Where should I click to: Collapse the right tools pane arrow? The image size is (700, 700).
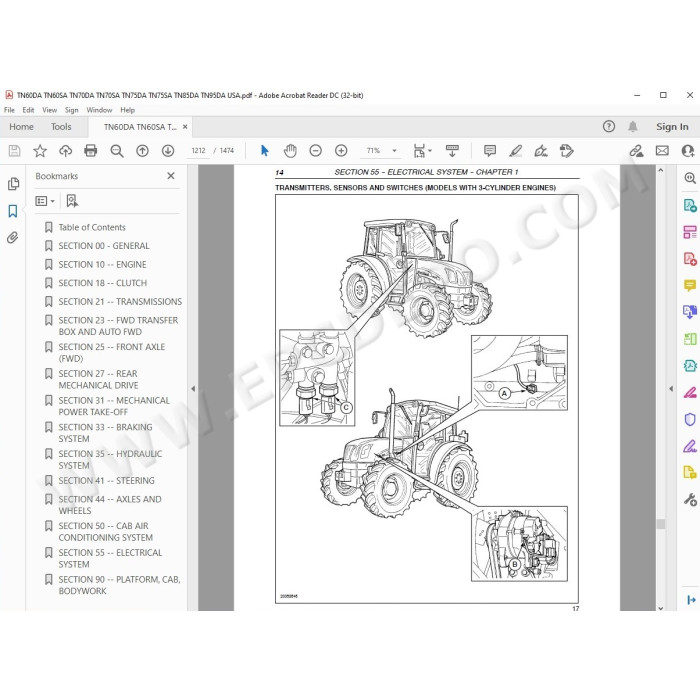point(671,389)
